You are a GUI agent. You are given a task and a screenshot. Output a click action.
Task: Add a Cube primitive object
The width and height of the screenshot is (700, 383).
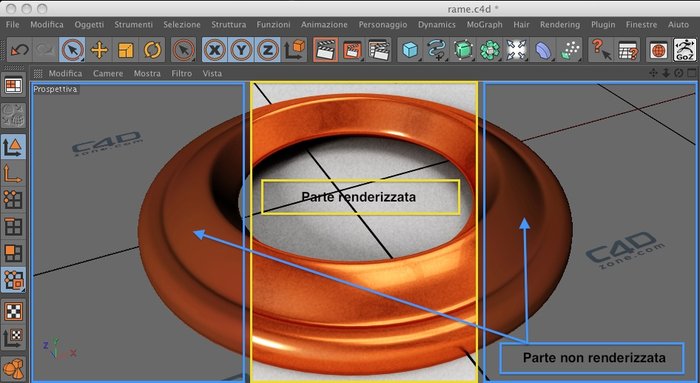click(x=410, y=50)
